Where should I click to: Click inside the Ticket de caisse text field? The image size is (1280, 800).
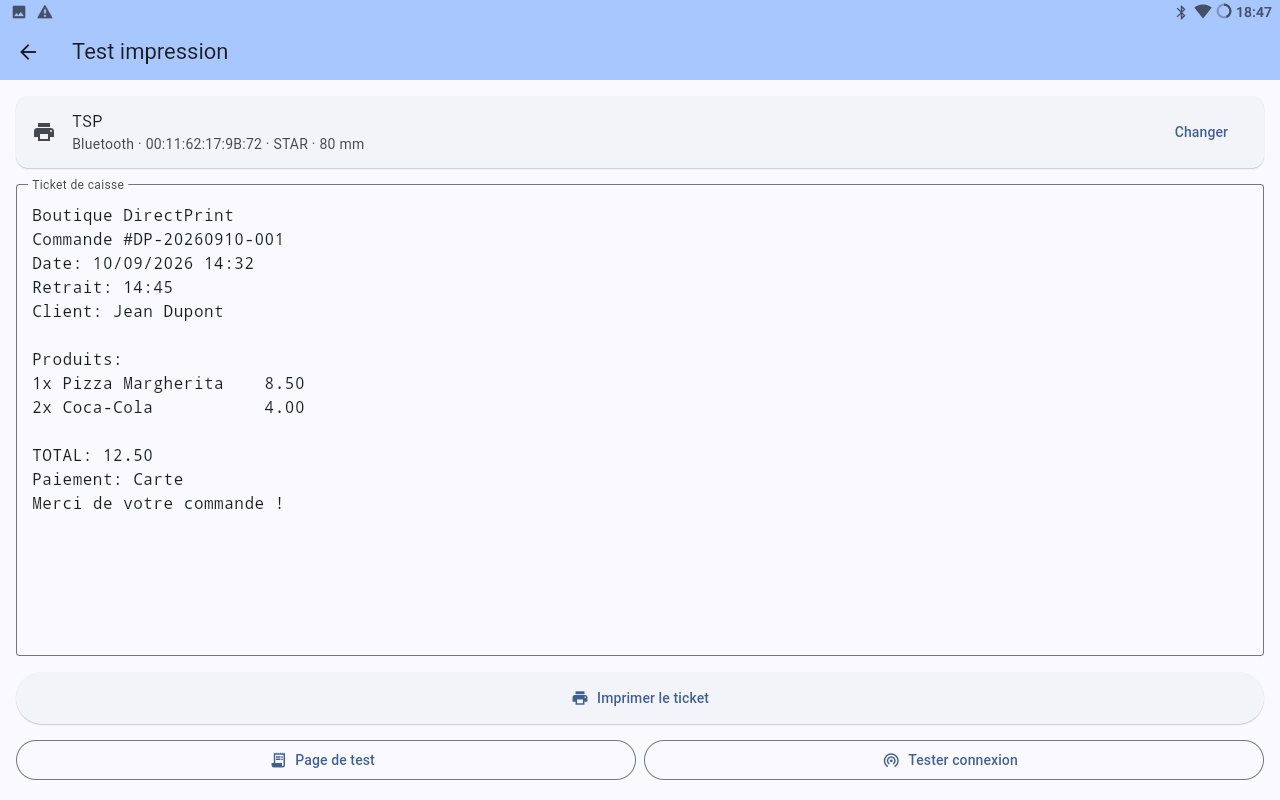[x=640, y=420]
